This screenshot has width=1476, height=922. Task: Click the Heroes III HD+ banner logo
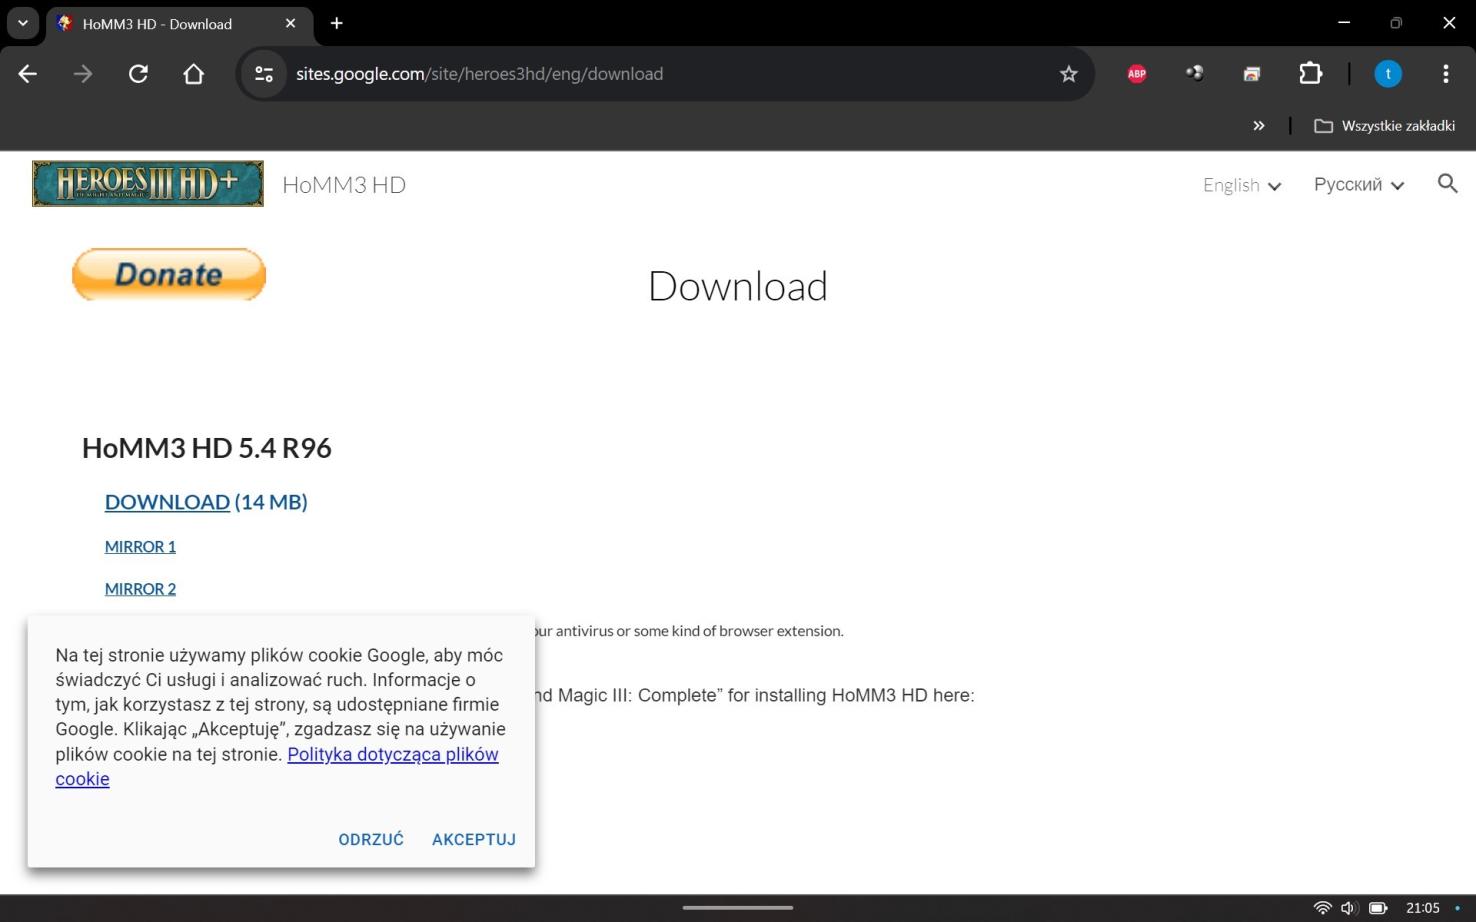click(x=147, y=183)
